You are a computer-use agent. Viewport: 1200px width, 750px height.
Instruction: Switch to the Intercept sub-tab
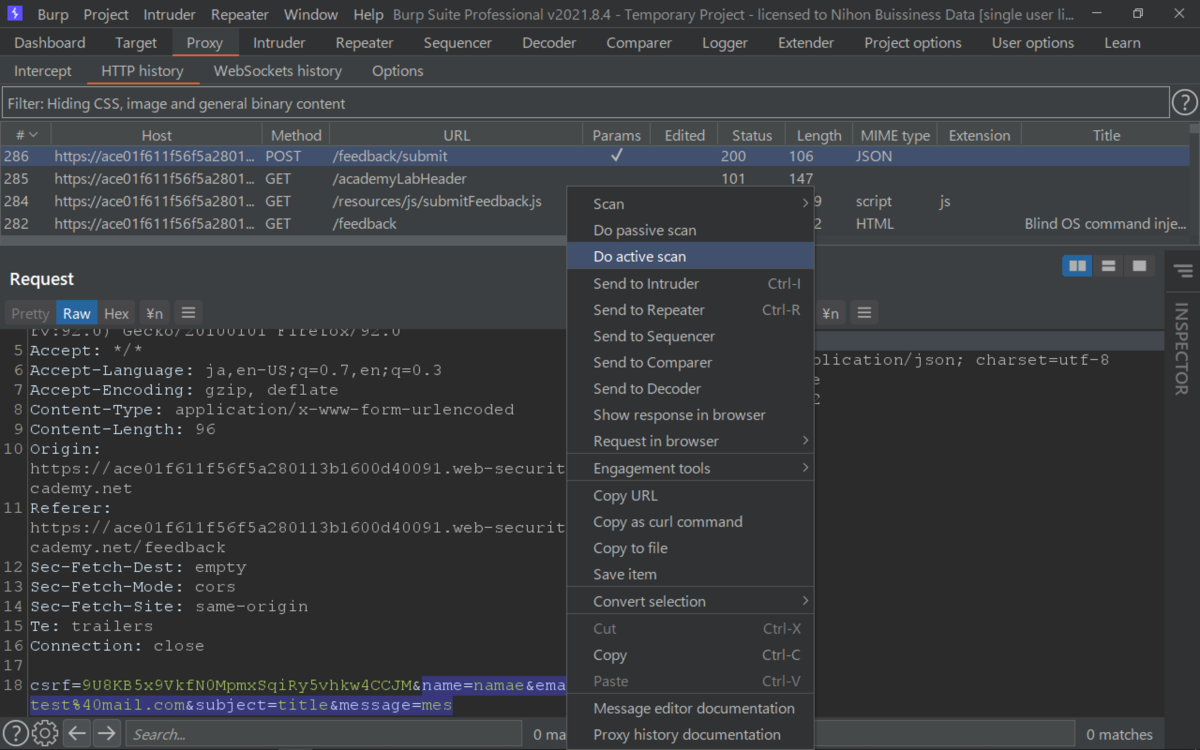[x=43, y=71]
